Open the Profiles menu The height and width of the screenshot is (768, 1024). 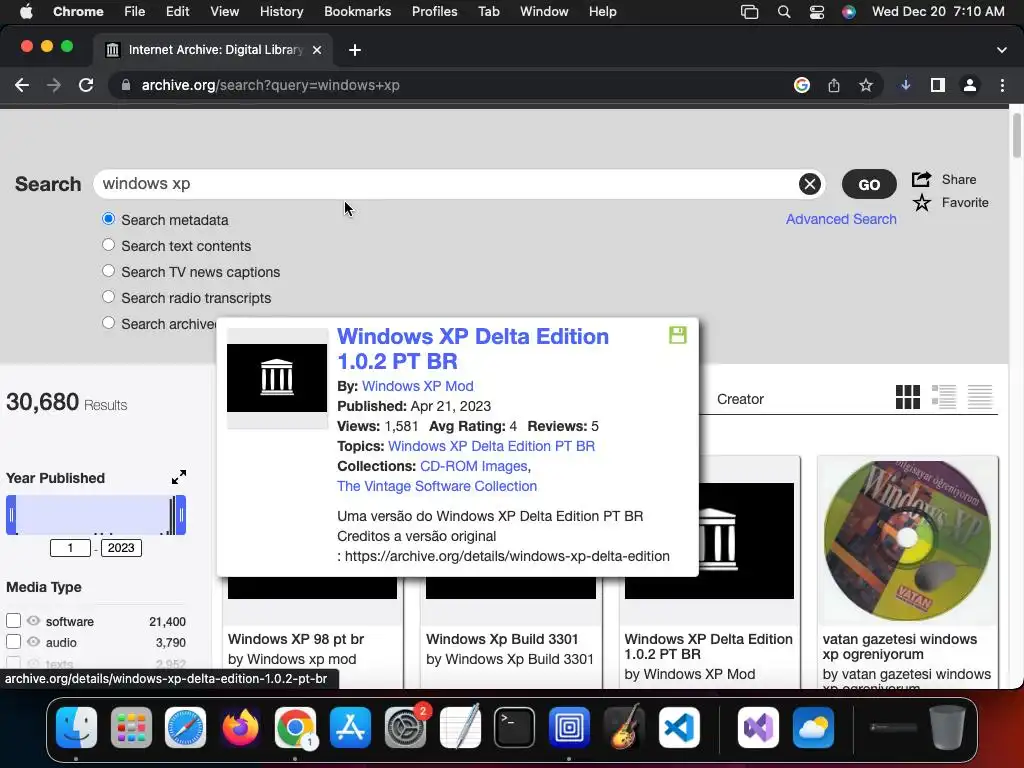[x=434, y=11]
